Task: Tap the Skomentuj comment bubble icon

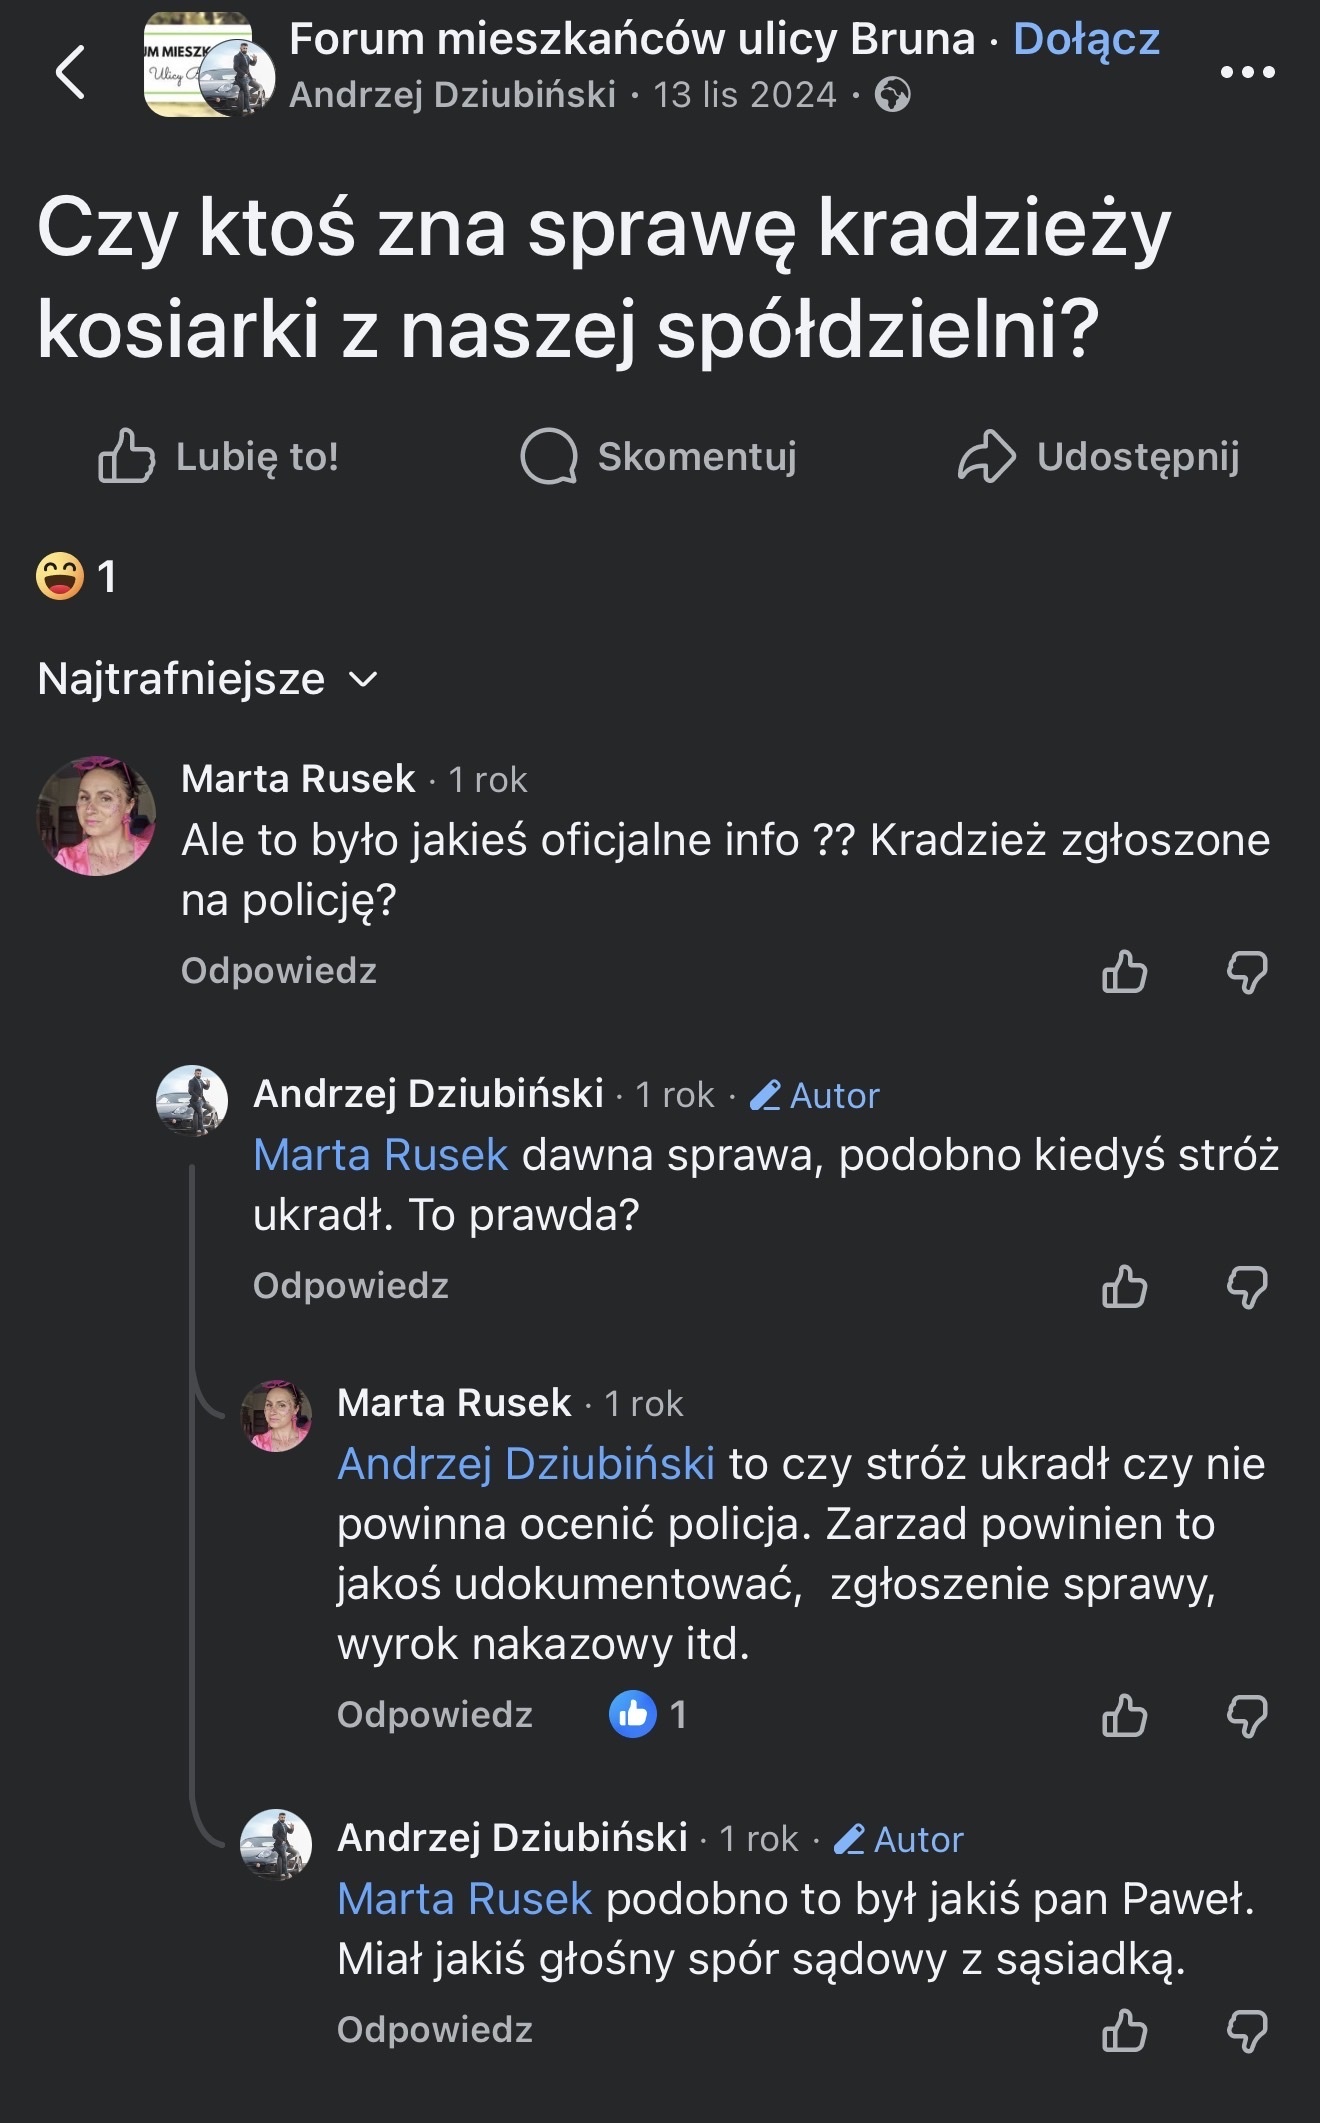Action: 549,457
